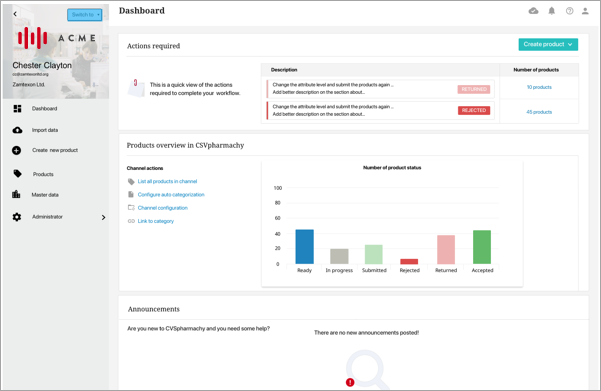Click the Number of products column header
The height and width of the screenshot is (391, 601).
[x=536, y=70]
